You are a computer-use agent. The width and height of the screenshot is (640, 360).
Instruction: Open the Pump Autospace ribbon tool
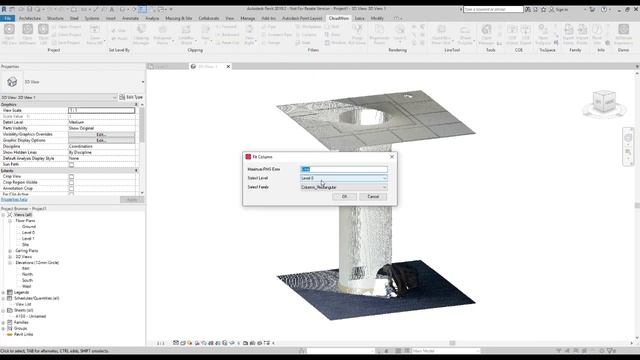(357, 34)
